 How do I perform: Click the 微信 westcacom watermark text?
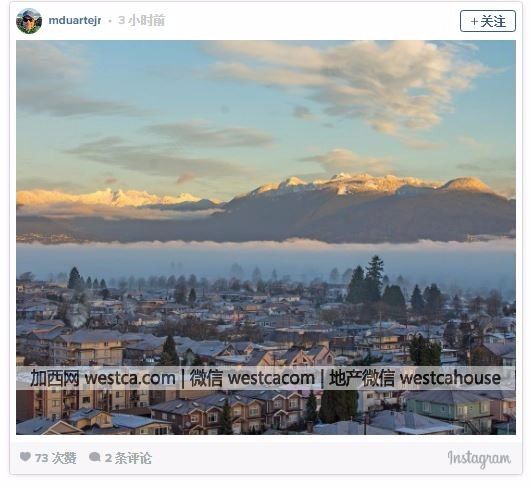click(252, 378)
